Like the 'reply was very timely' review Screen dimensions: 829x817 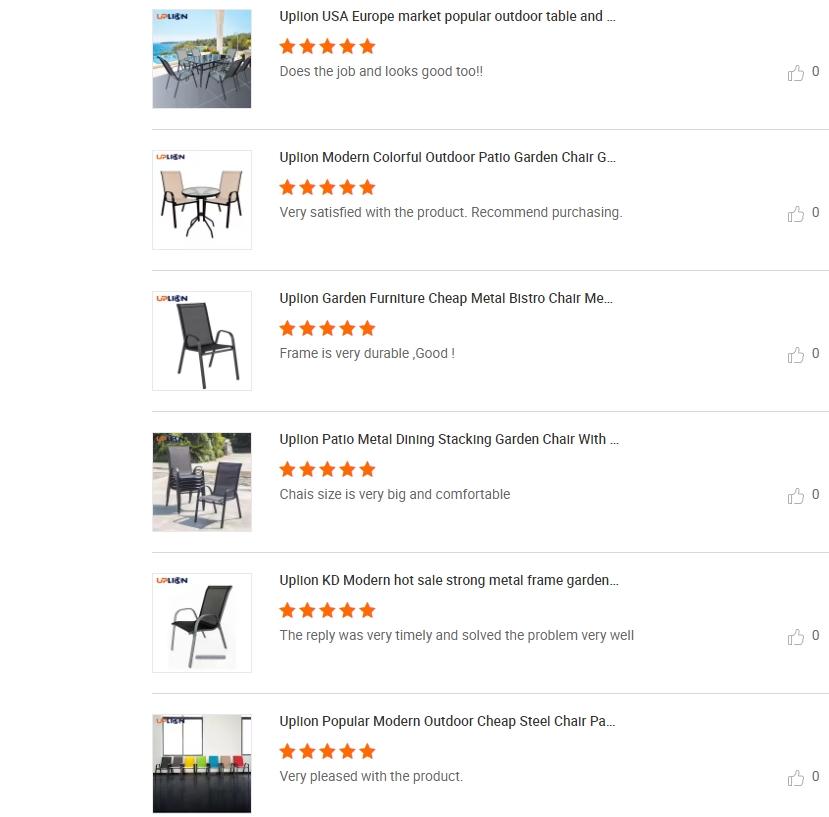pos(795,637)
